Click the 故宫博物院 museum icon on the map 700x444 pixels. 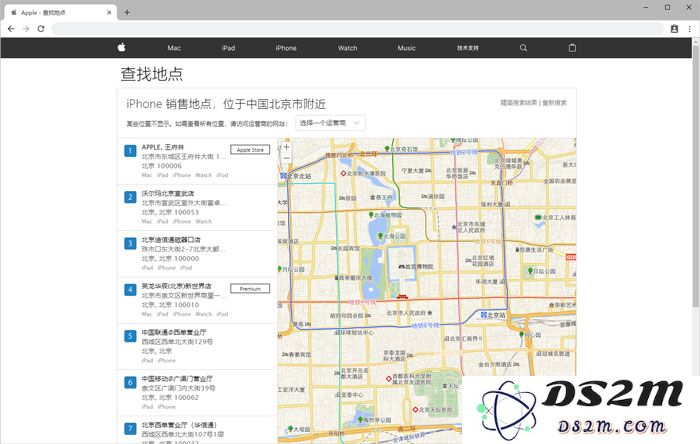click(x=401, y=266)
